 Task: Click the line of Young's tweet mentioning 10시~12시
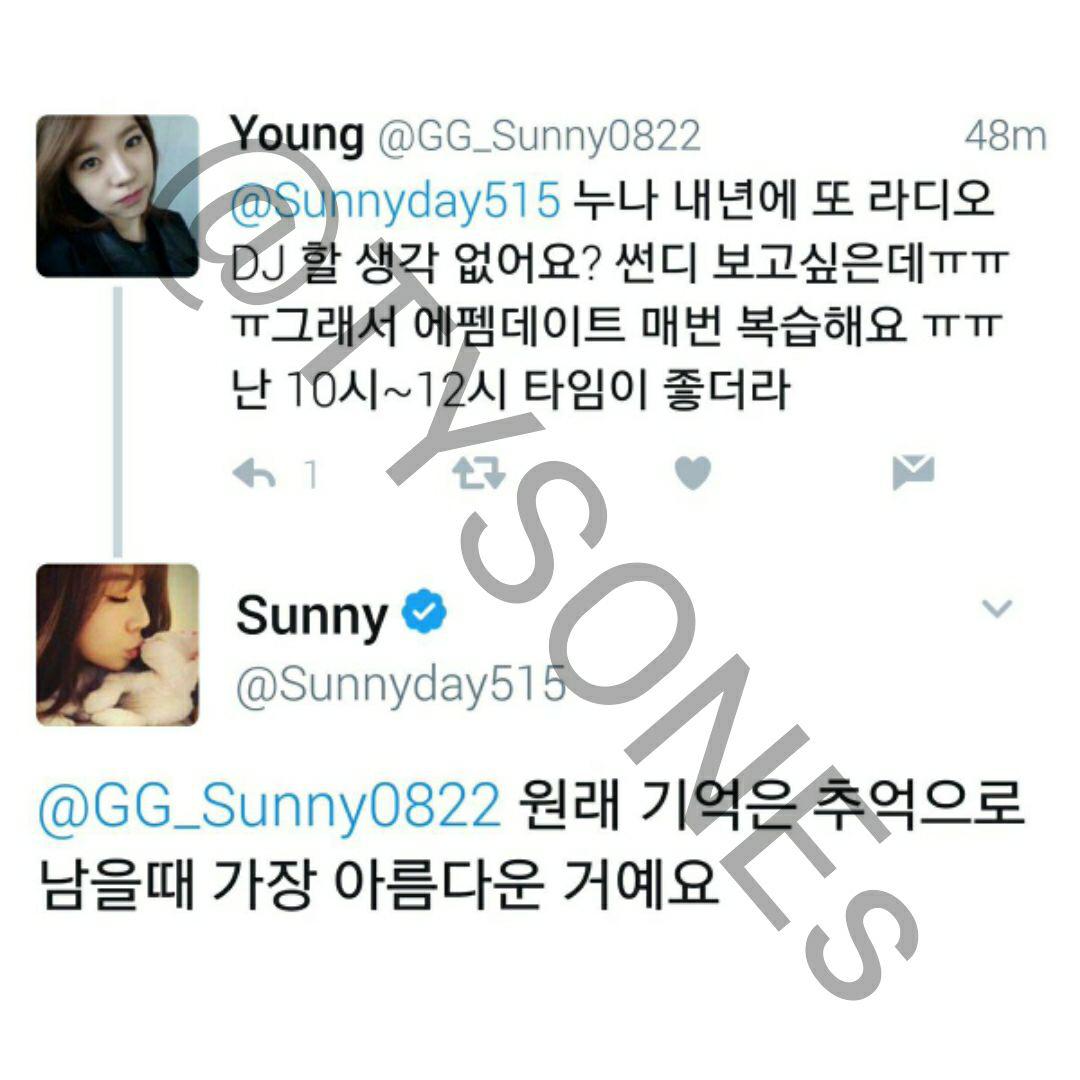pos(510,390)
